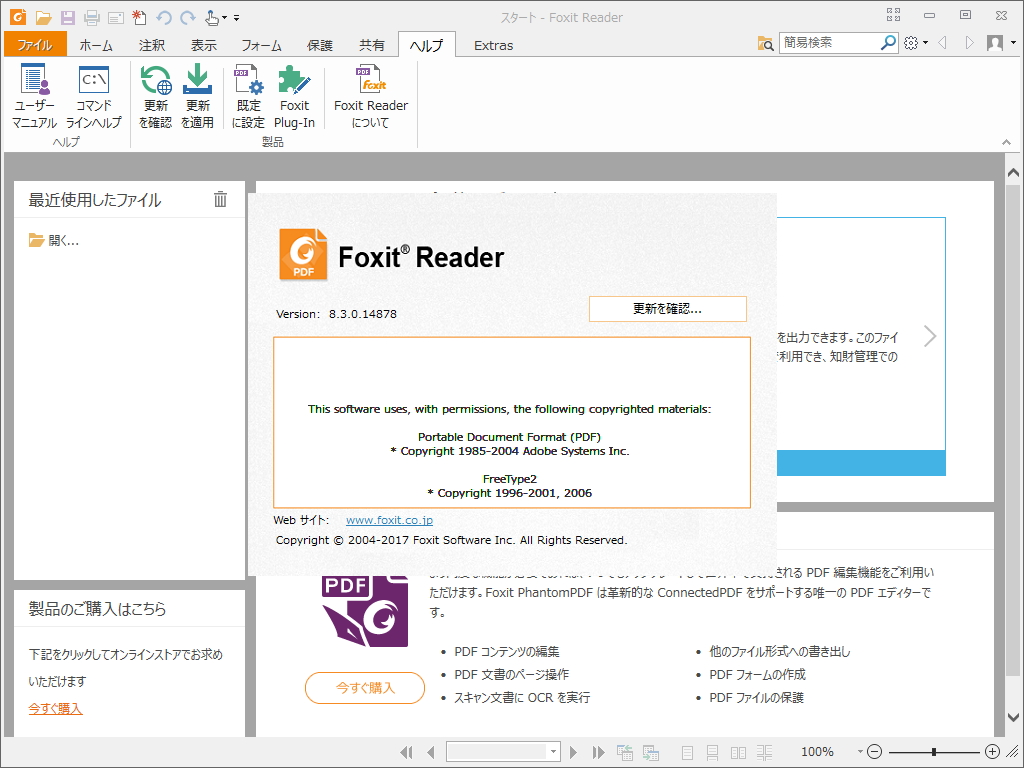Switch to single page view mode
Viewport: 1024px width, 768px height.
[687, 752]
